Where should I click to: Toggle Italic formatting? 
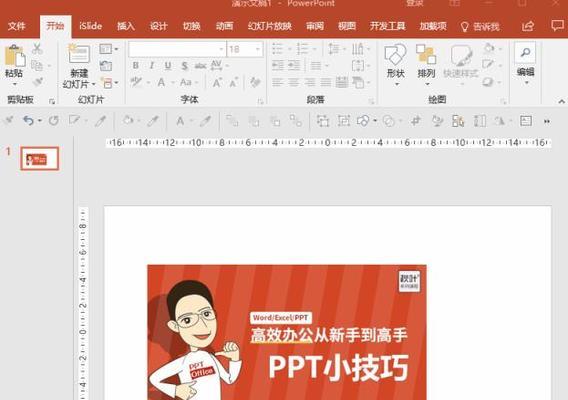pos(152,66)
